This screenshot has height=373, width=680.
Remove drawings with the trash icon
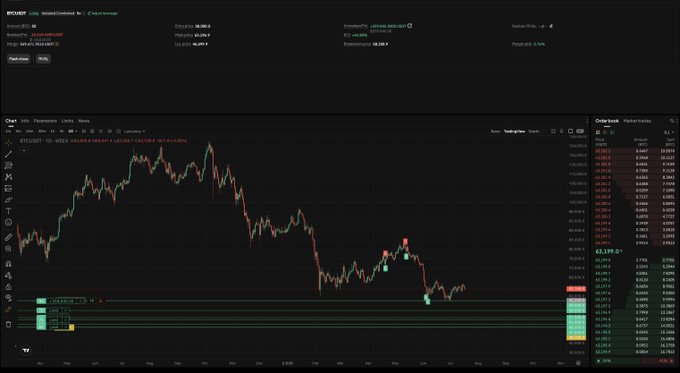pyautogui.click(x=8, y=324)
